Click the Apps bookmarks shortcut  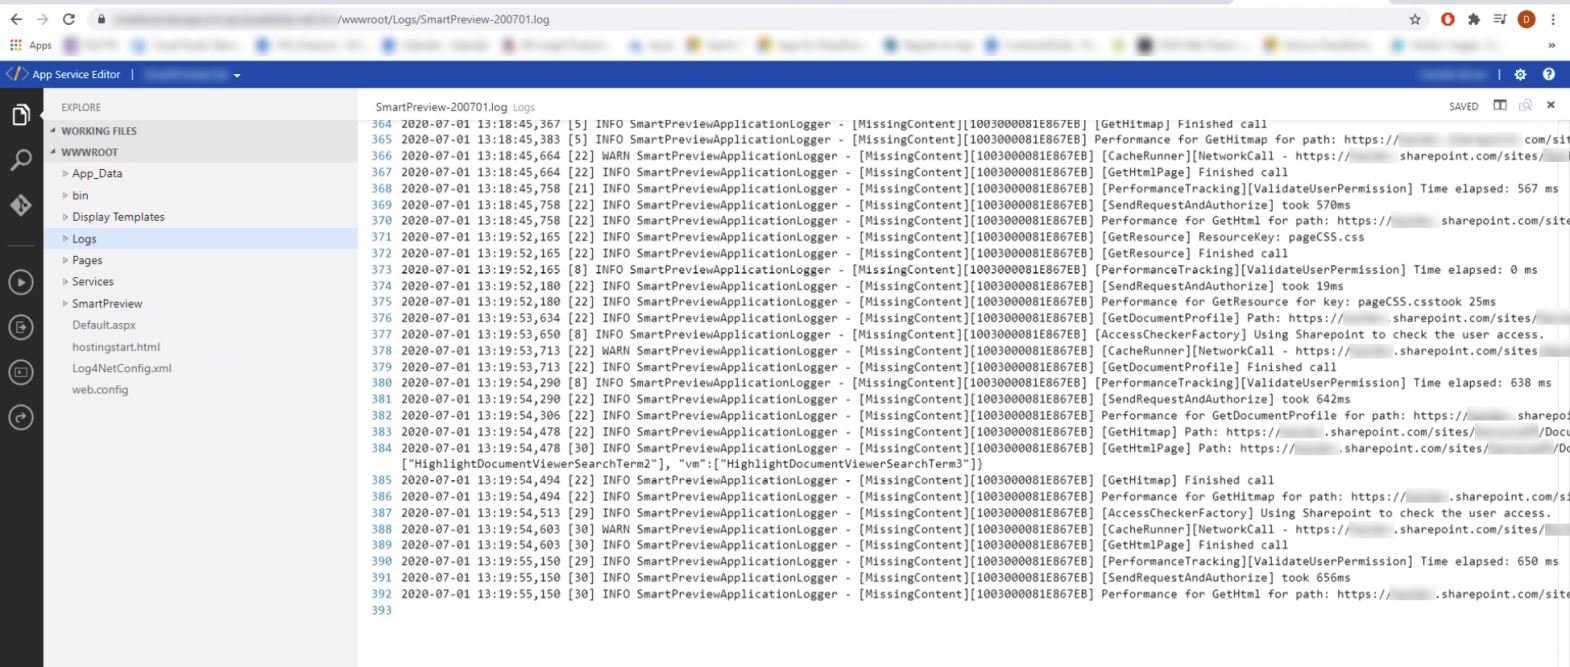click(x=31, y=45)
